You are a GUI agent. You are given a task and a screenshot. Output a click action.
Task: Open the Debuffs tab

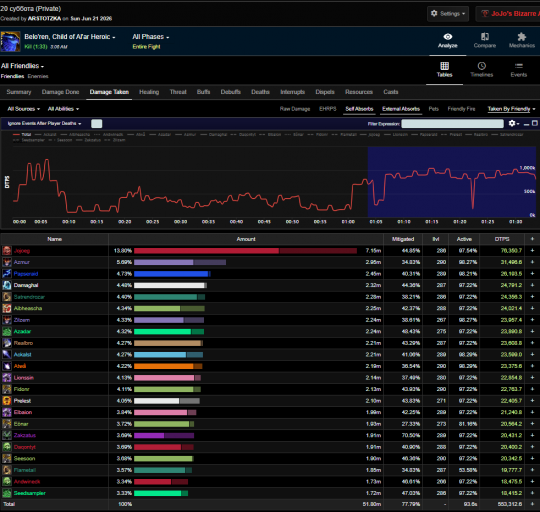(x=230, y=92)
